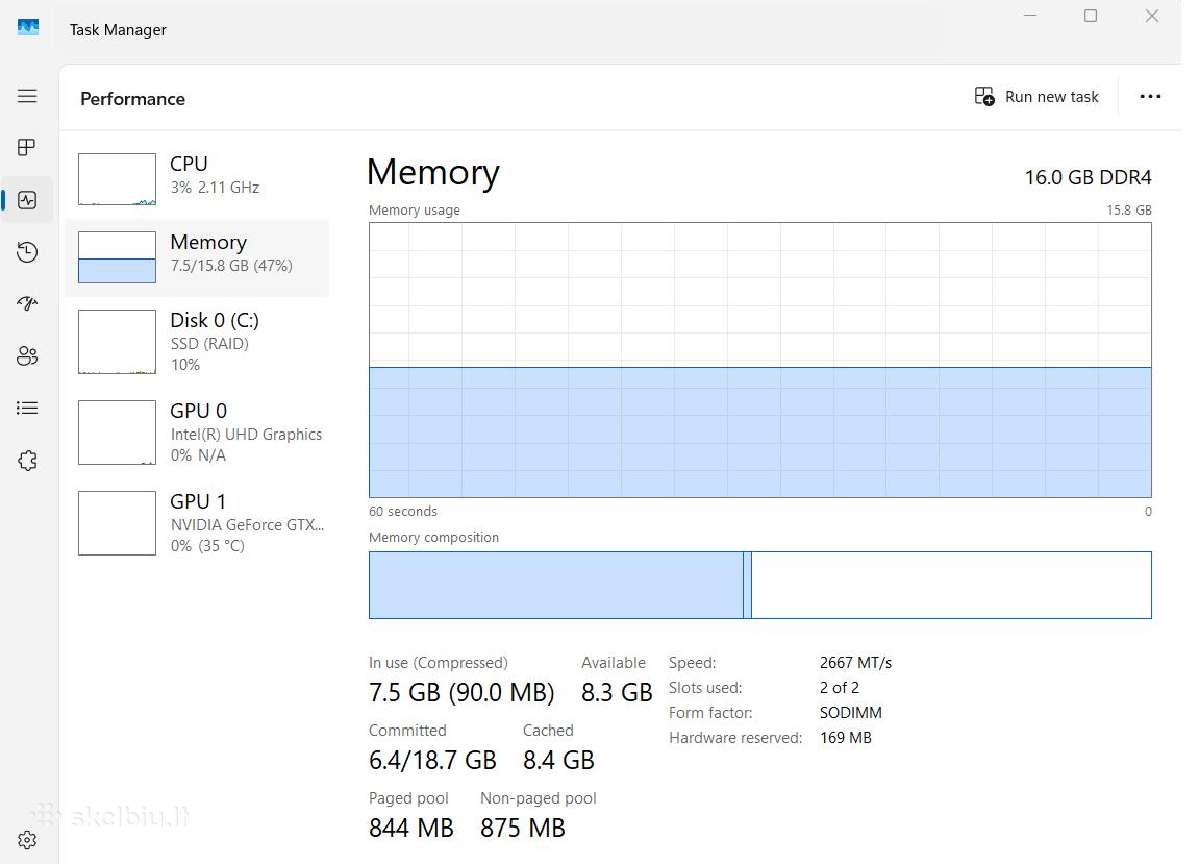Switch to the Users page
The width and height of the screenshot is (1200, 864).
pos(27,356)
